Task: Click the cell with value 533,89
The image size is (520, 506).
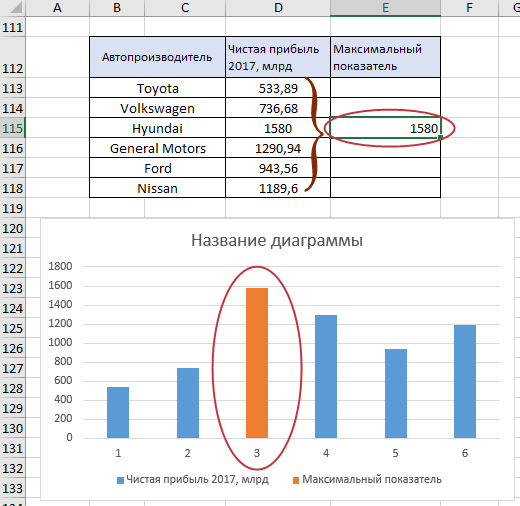Action: click(x=278, y=88)
